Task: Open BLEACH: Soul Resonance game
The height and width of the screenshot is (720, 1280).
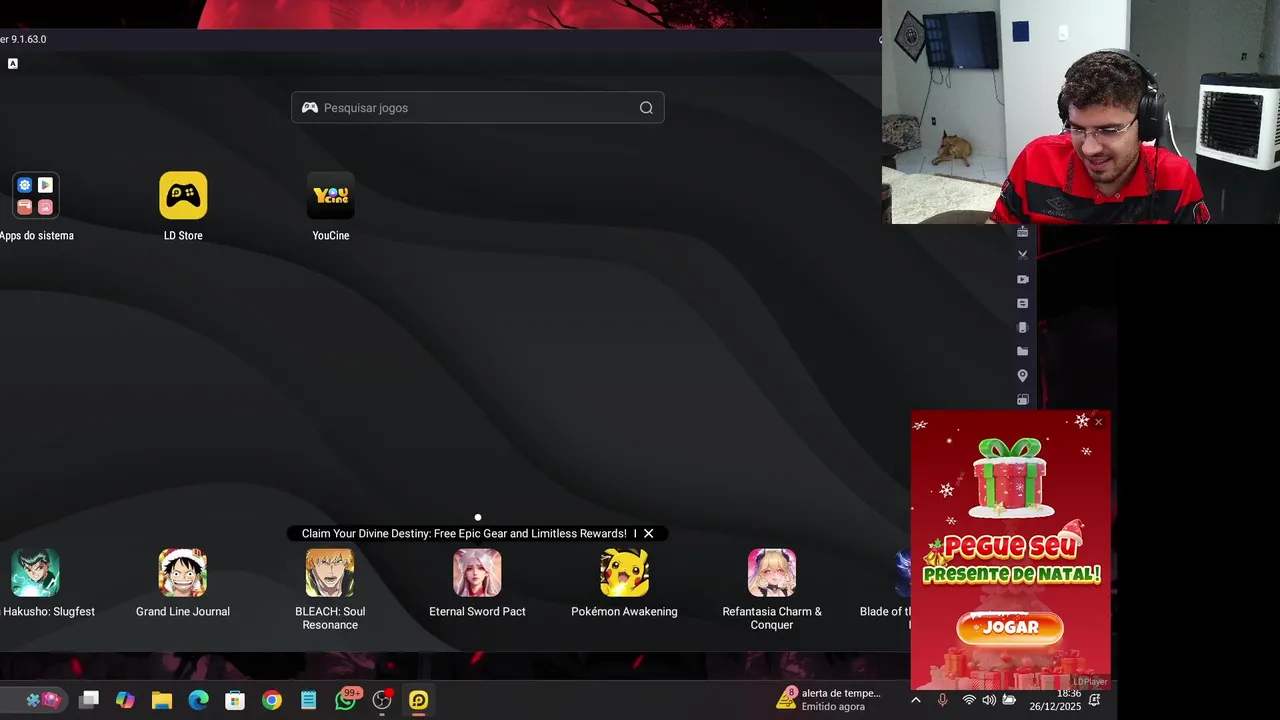Action: 330,573
